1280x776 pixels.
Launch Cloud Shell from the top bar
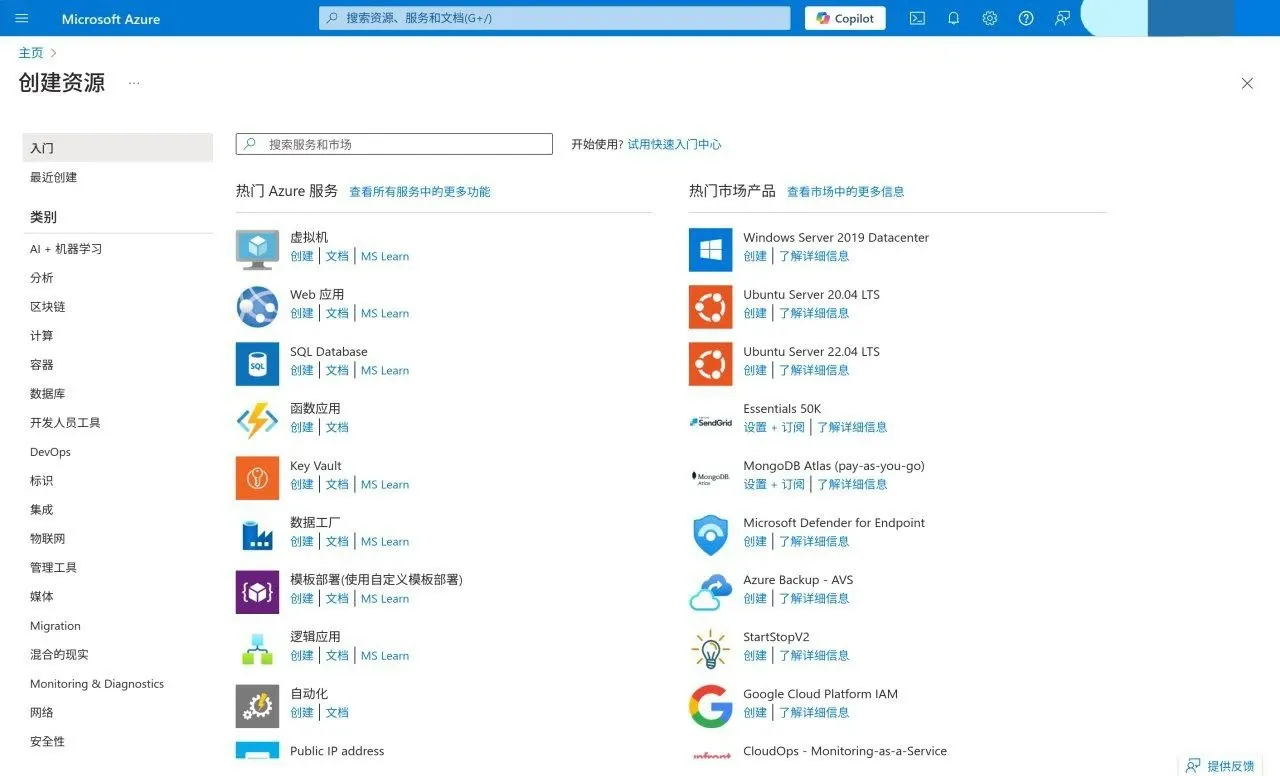(917, 18)
